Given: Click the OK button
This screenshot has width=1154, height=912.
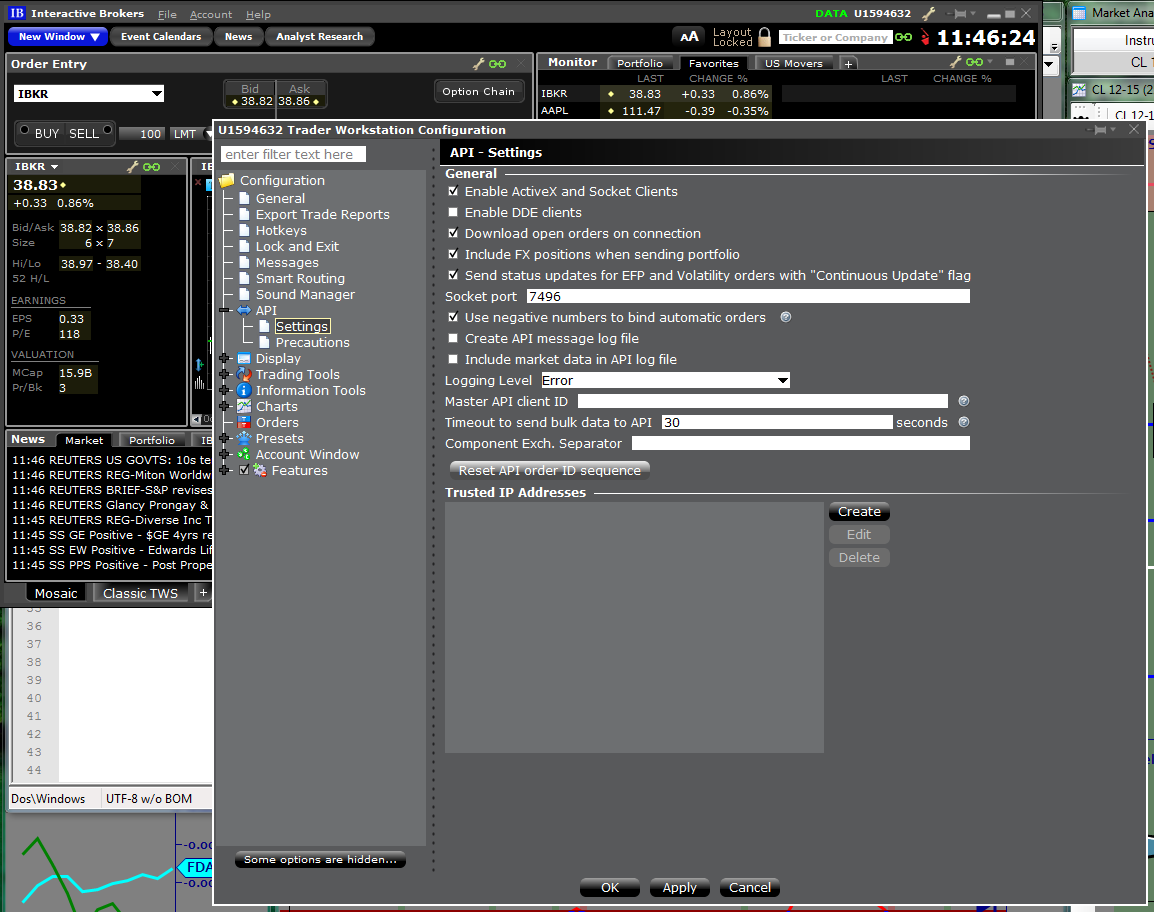Looking at the screenshot, I should tap(610, 888).
